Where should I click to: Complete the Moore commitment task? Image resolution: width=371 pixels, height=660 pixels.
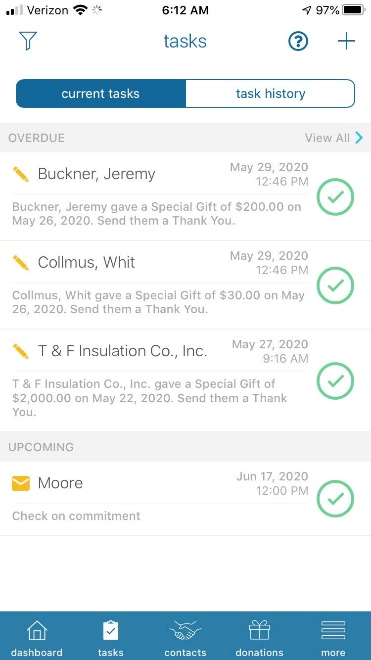coord(335,499)
